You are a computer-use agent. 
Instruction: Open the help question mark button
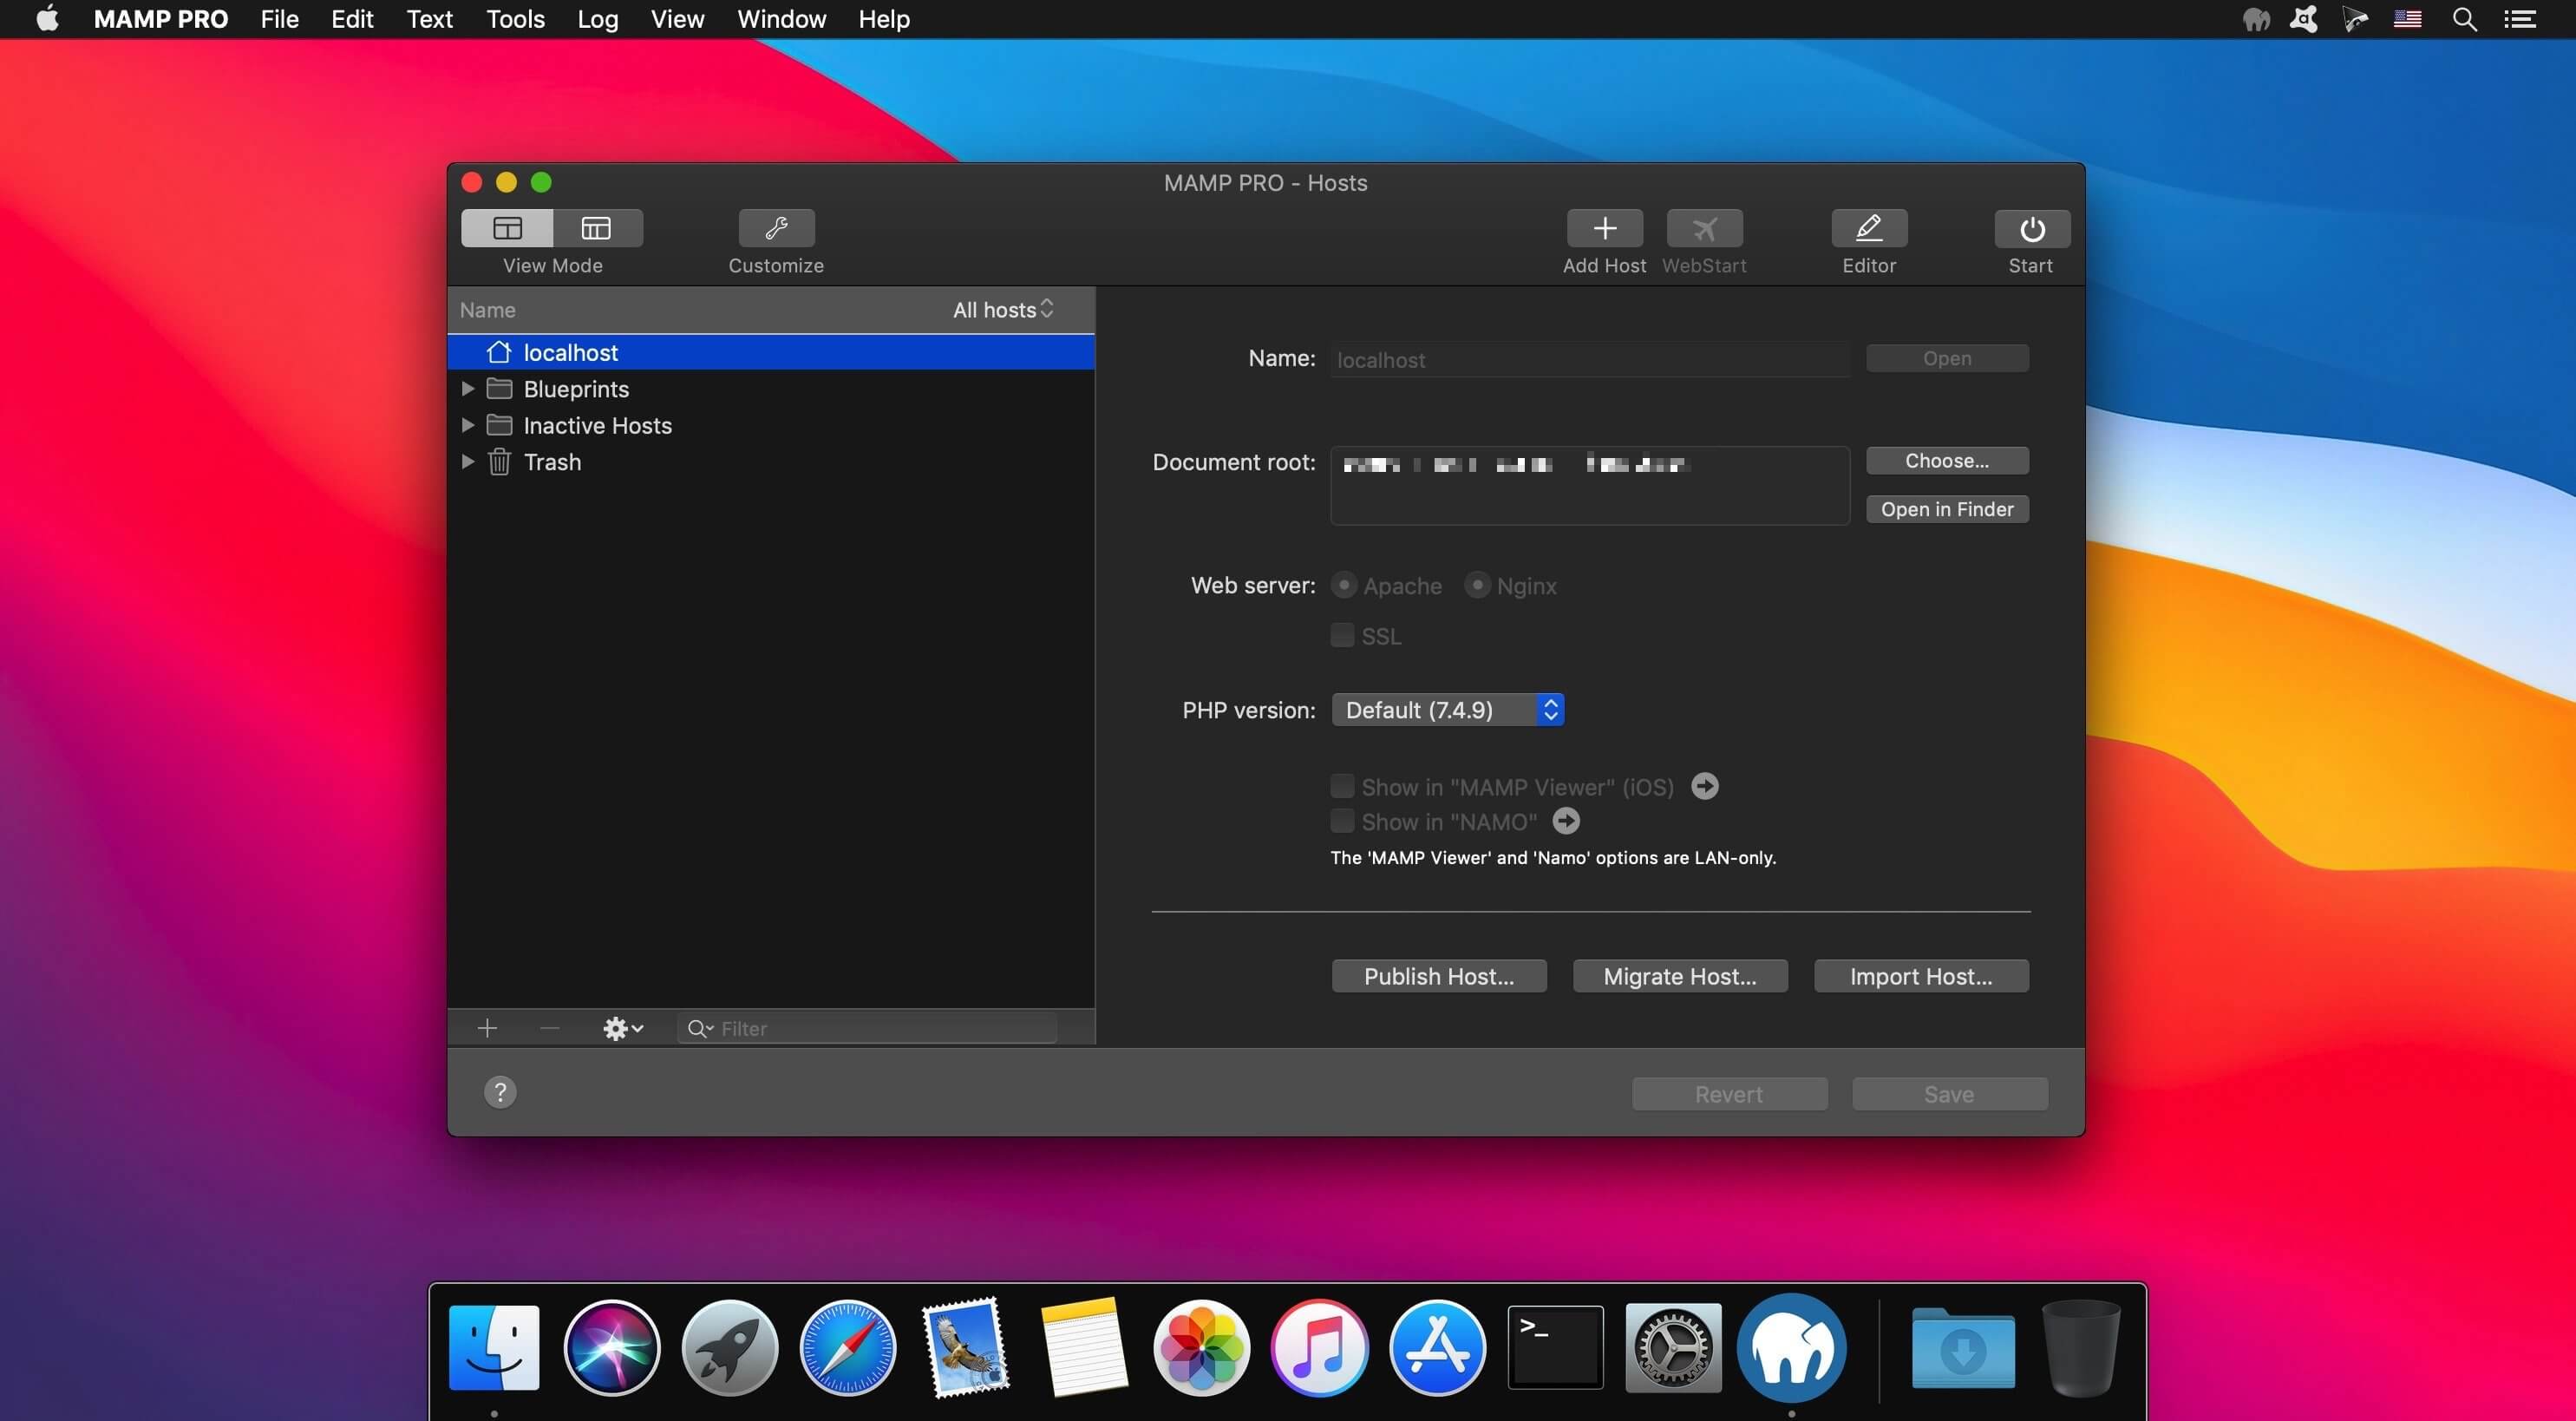pyautogui.click(x=500, y=1092)
